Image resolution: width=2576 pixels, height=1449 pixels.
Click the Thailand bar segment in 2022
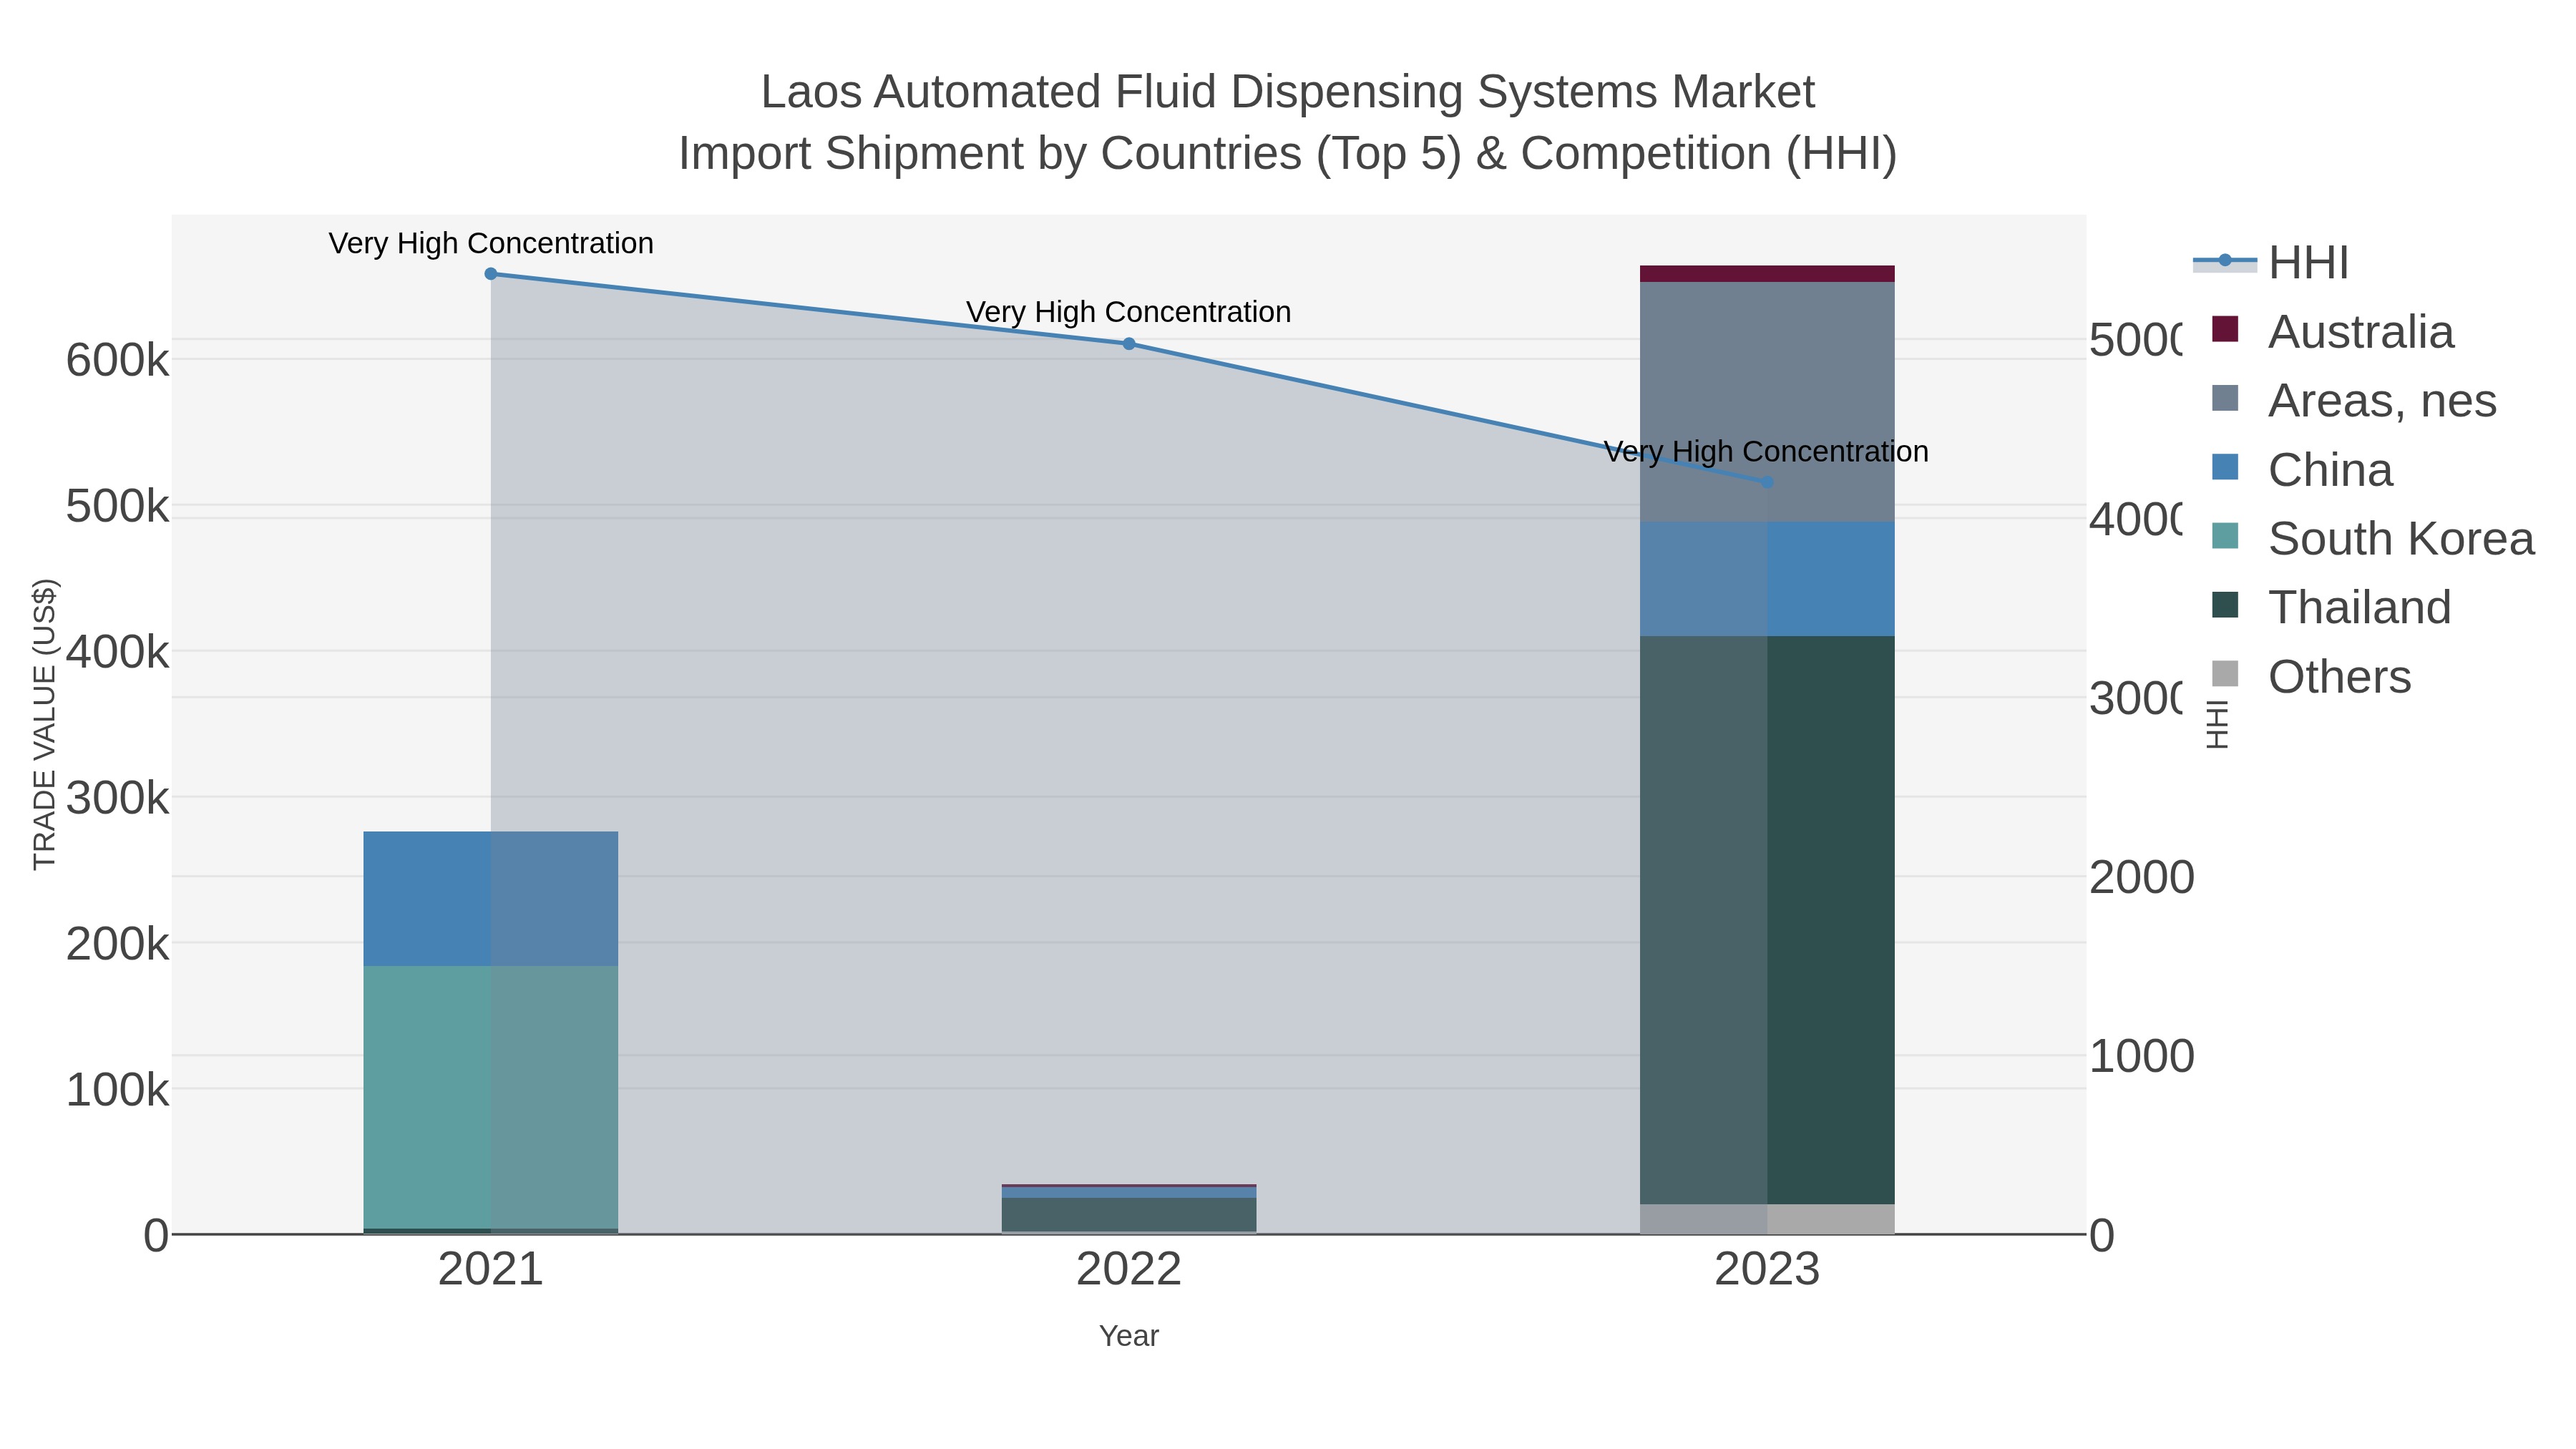point(1129,1215)
